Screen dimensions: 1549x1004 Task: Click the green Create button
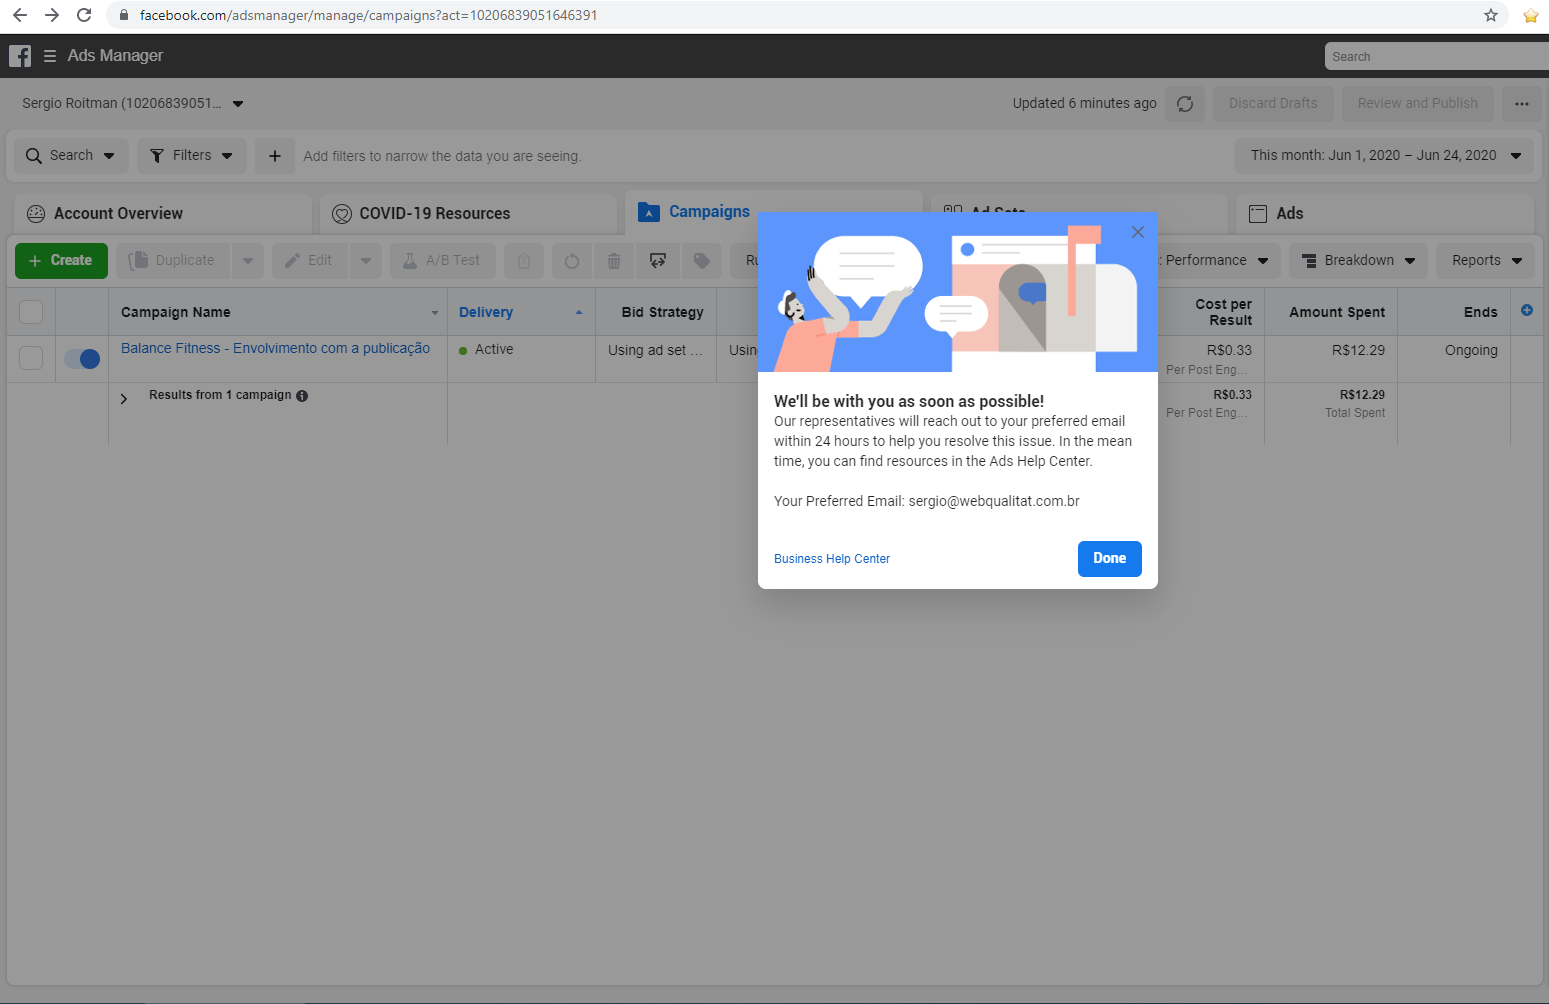pos(61,261)
